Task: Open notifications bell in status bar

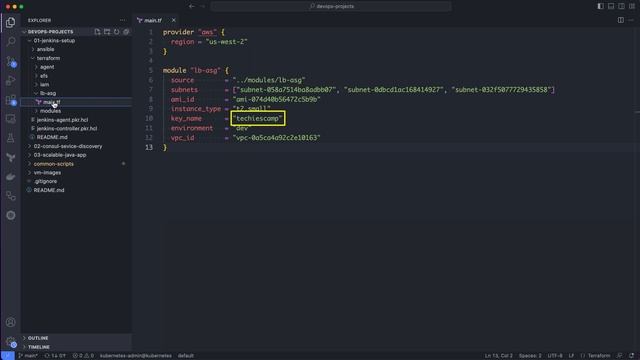Action: (x=632, y=356)
